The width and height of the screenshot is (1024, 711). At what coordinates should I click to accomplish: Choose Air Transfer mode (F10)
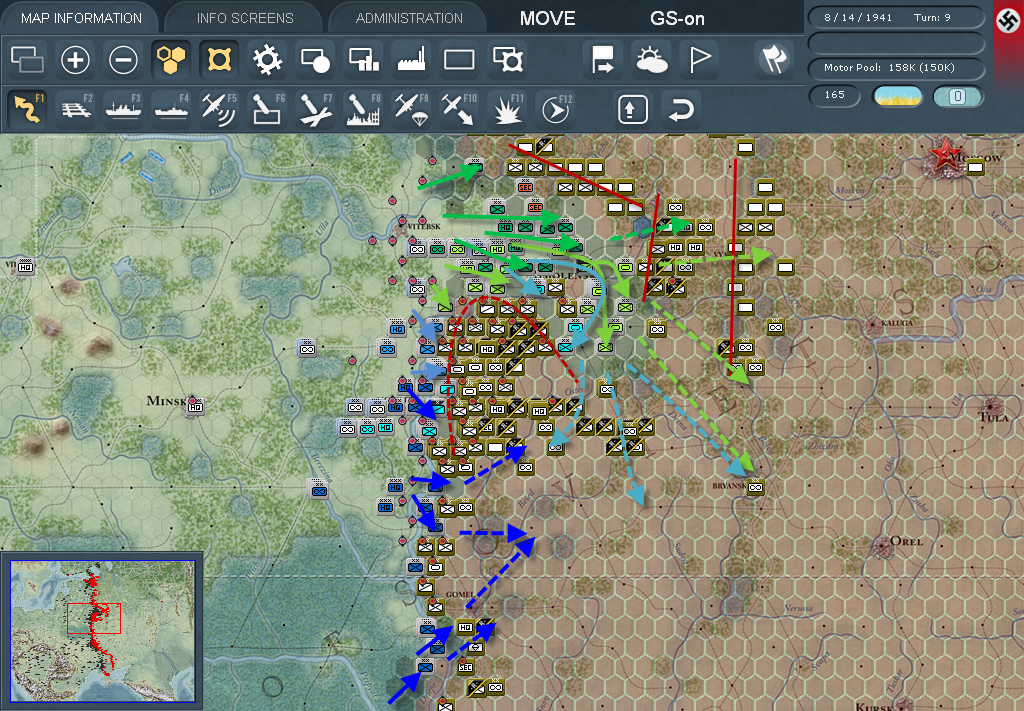tap(460, 108)
